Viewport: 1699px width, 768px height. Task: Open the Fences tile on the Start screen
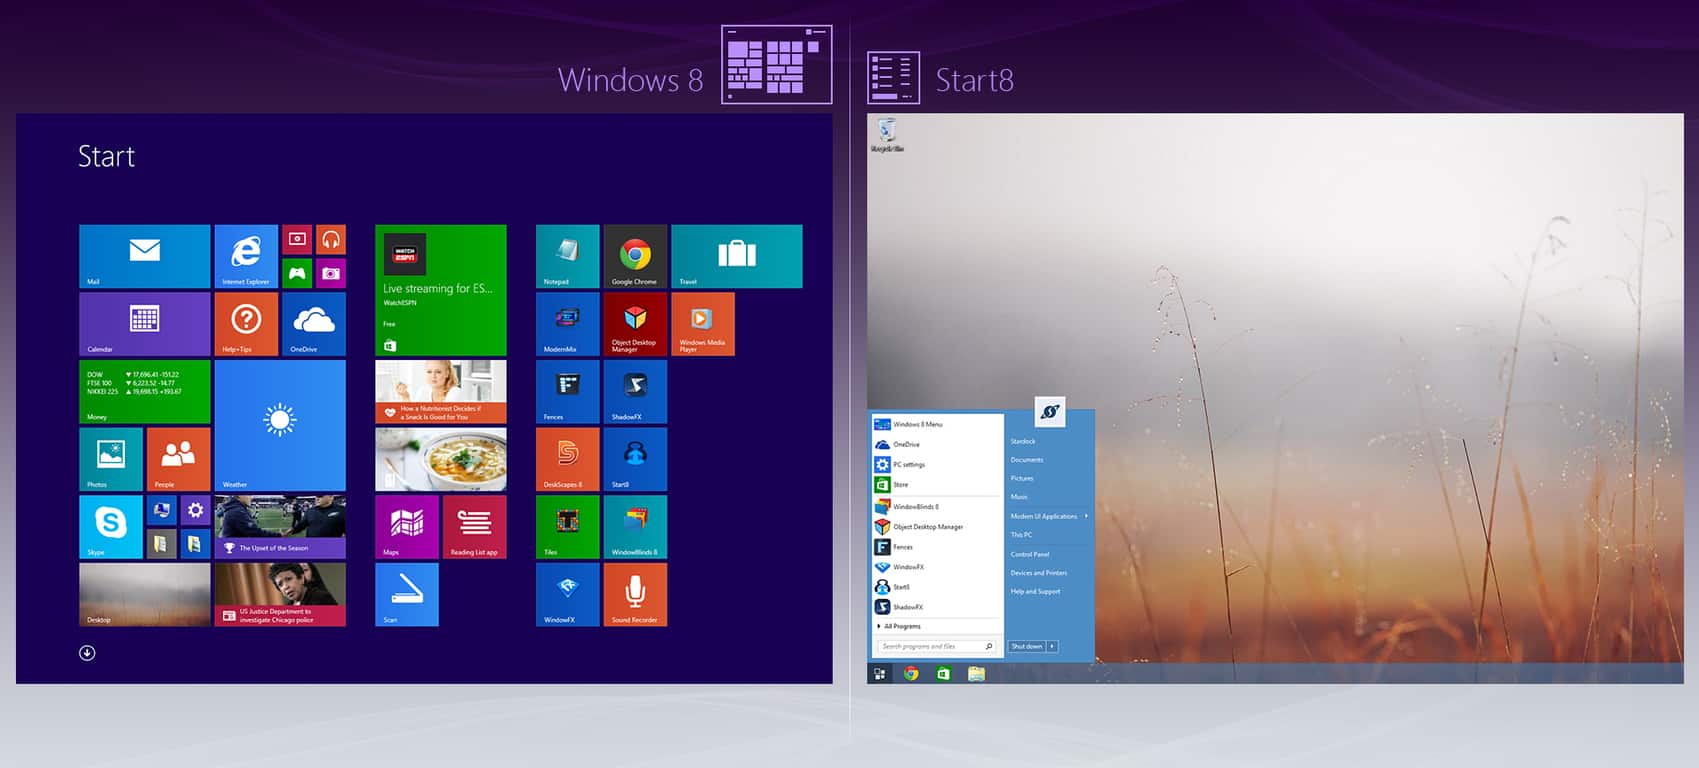click(568, 392)
